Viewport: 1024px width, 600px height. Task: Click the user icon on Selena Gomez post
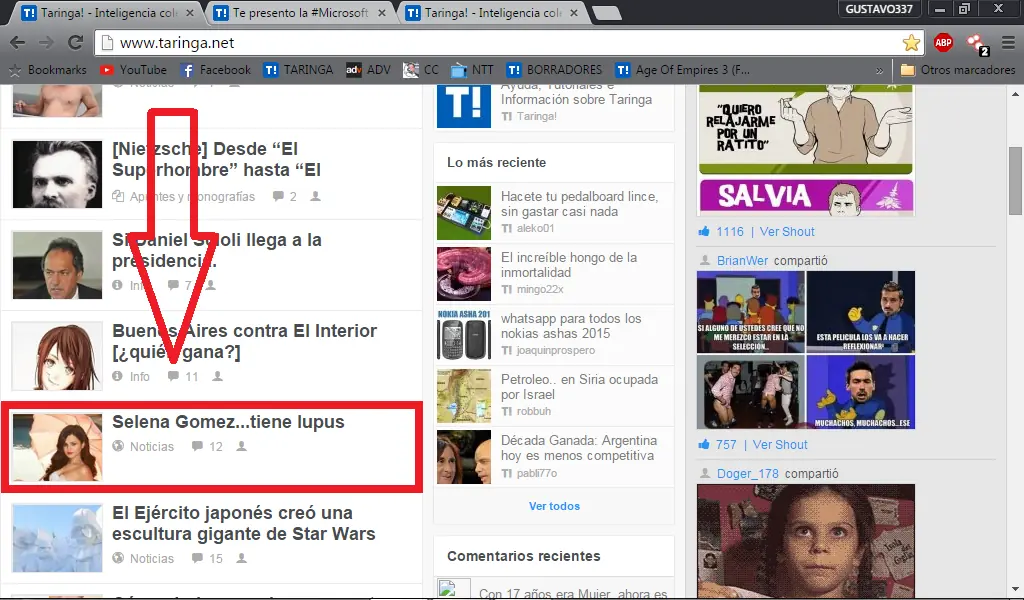click(242, 446)
